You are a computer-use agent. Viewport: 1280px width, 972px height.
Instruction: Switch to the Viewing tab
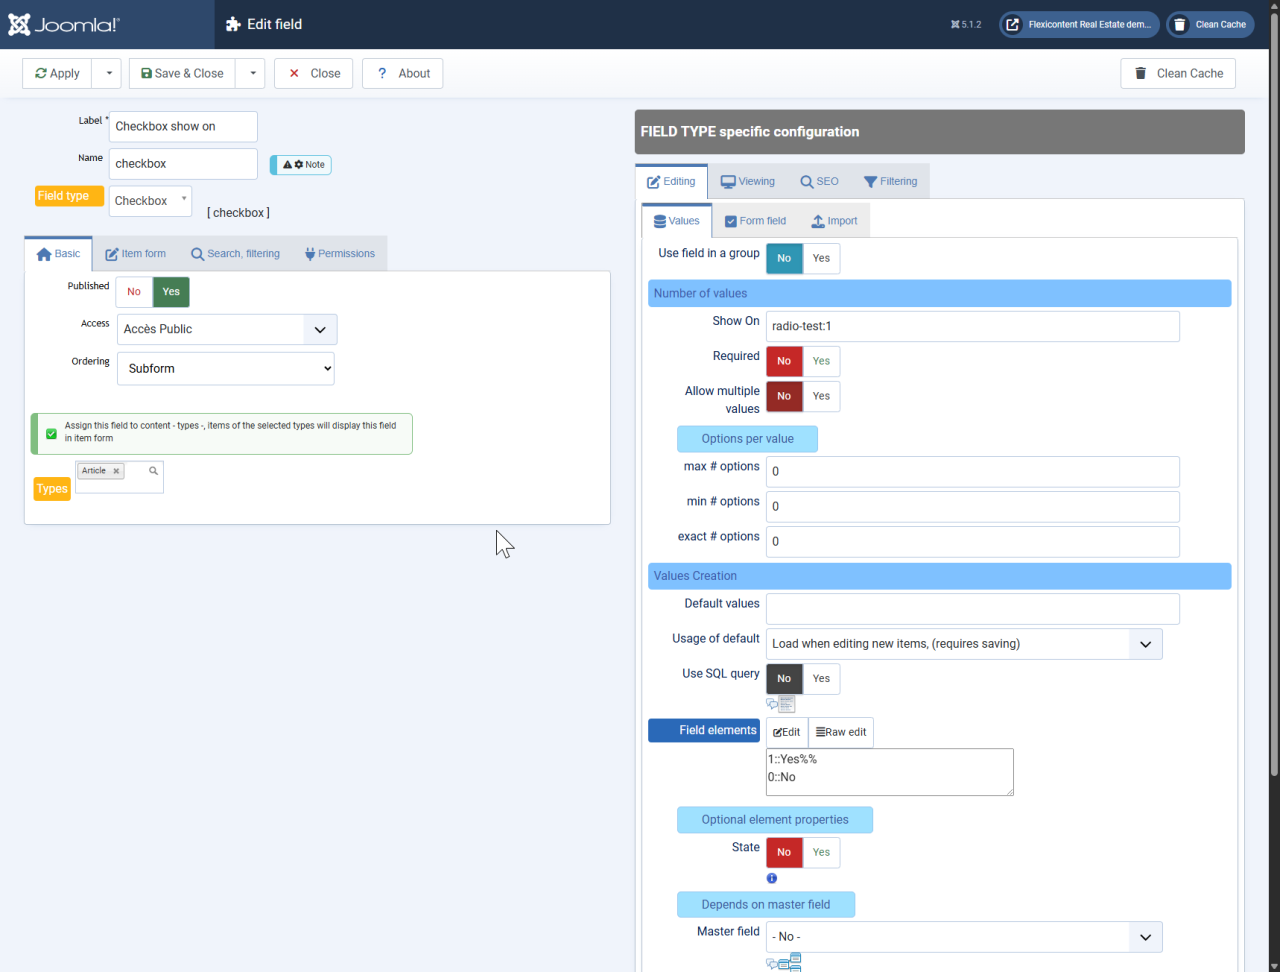(x=748, y=182)
